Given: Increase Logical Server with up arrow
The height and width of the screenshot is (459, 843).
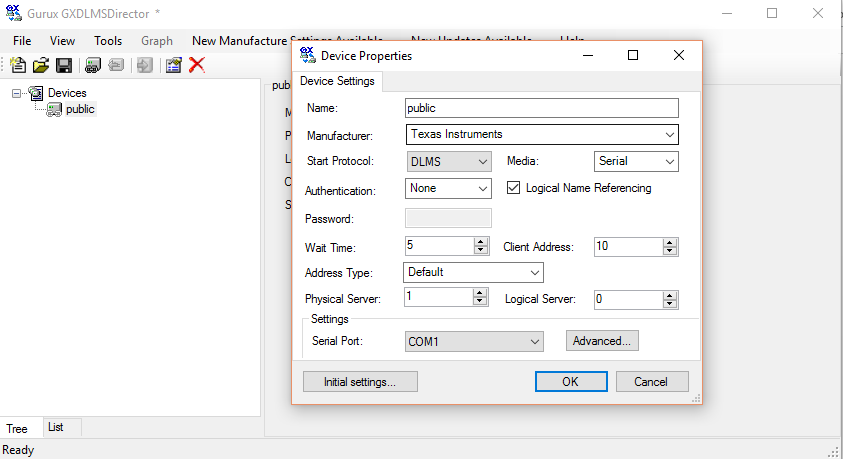Looking at the screenshot, I should (x=669, y=296).
